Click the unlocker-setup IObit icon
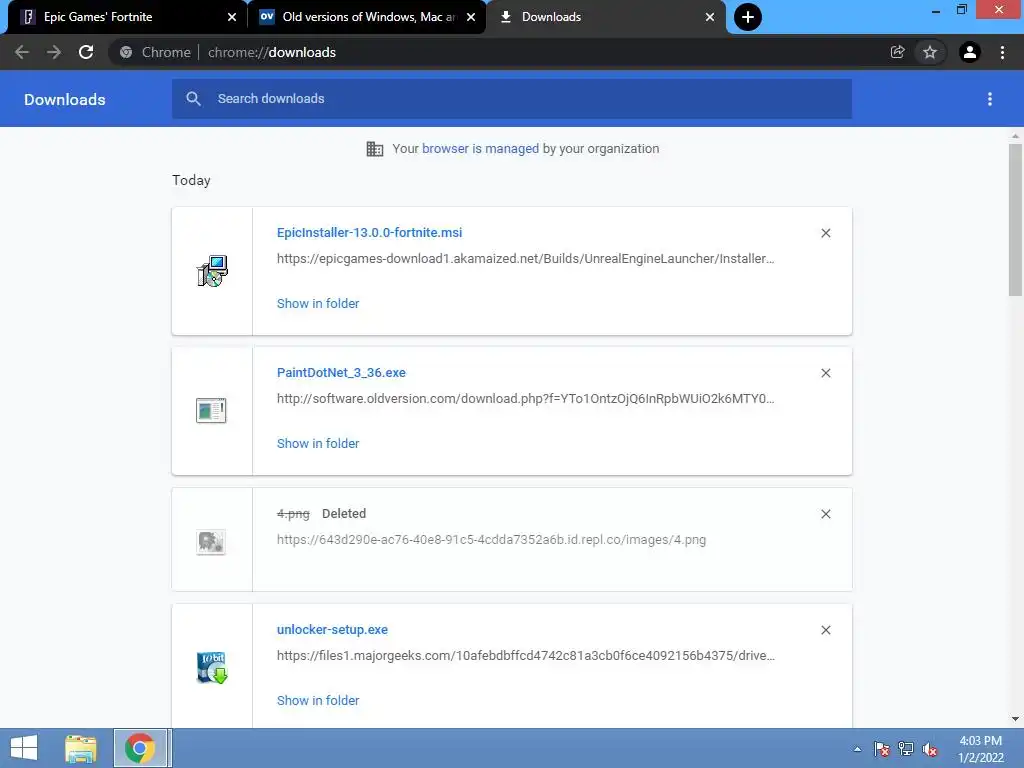The image size is (1024, 768). [x=212, y=667]
